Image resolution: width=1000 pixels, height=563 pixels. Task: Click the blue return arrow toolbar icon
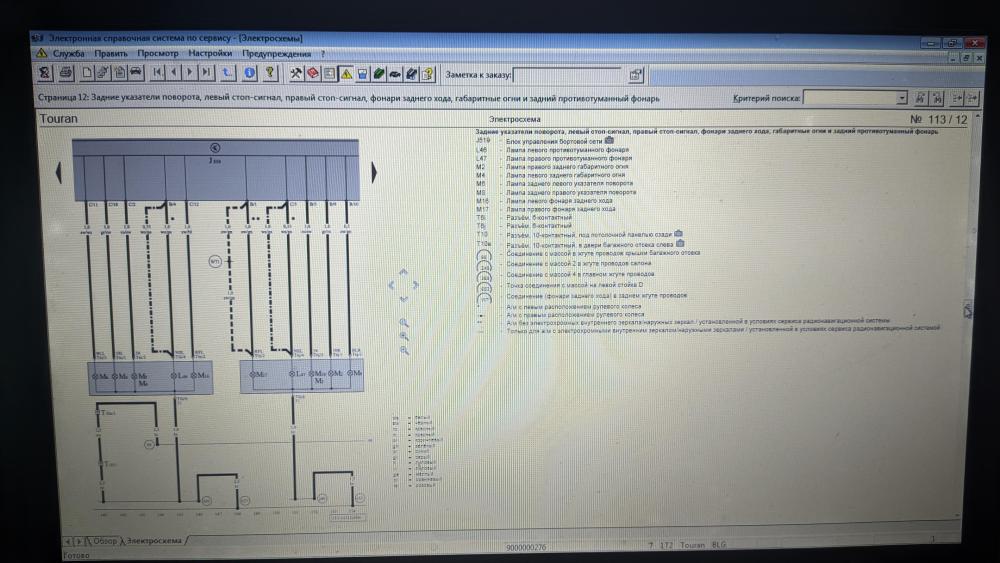(x=227, y=73)
